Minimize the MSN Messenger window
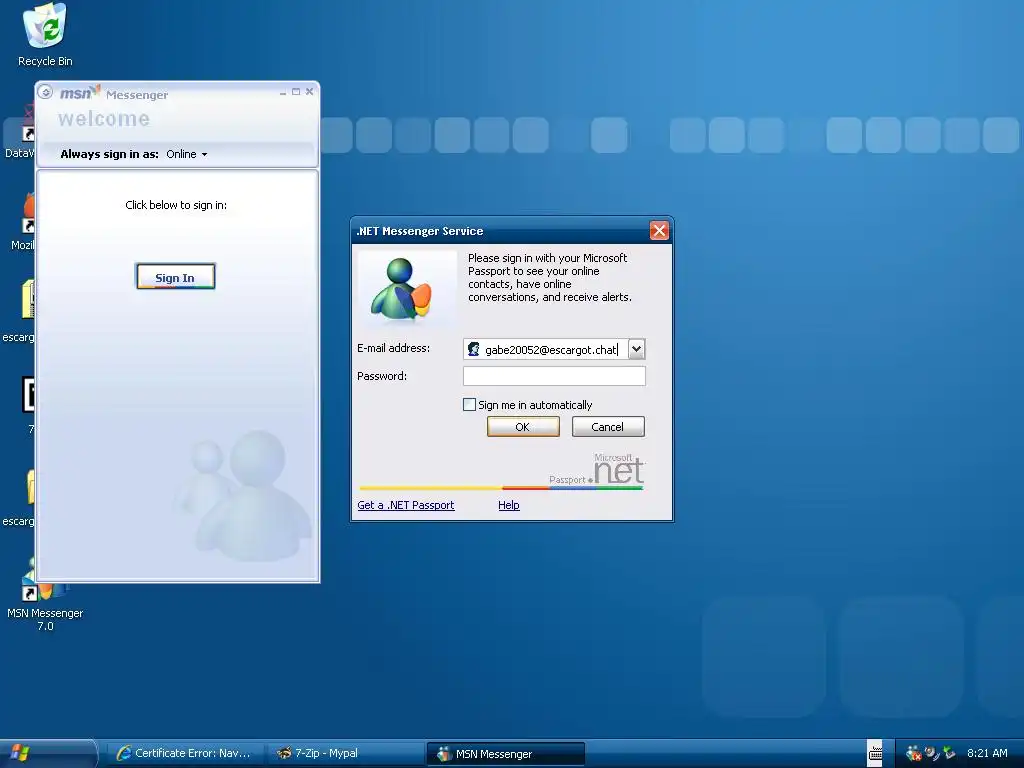This screenshot has width=1024, height=768. 283,92
